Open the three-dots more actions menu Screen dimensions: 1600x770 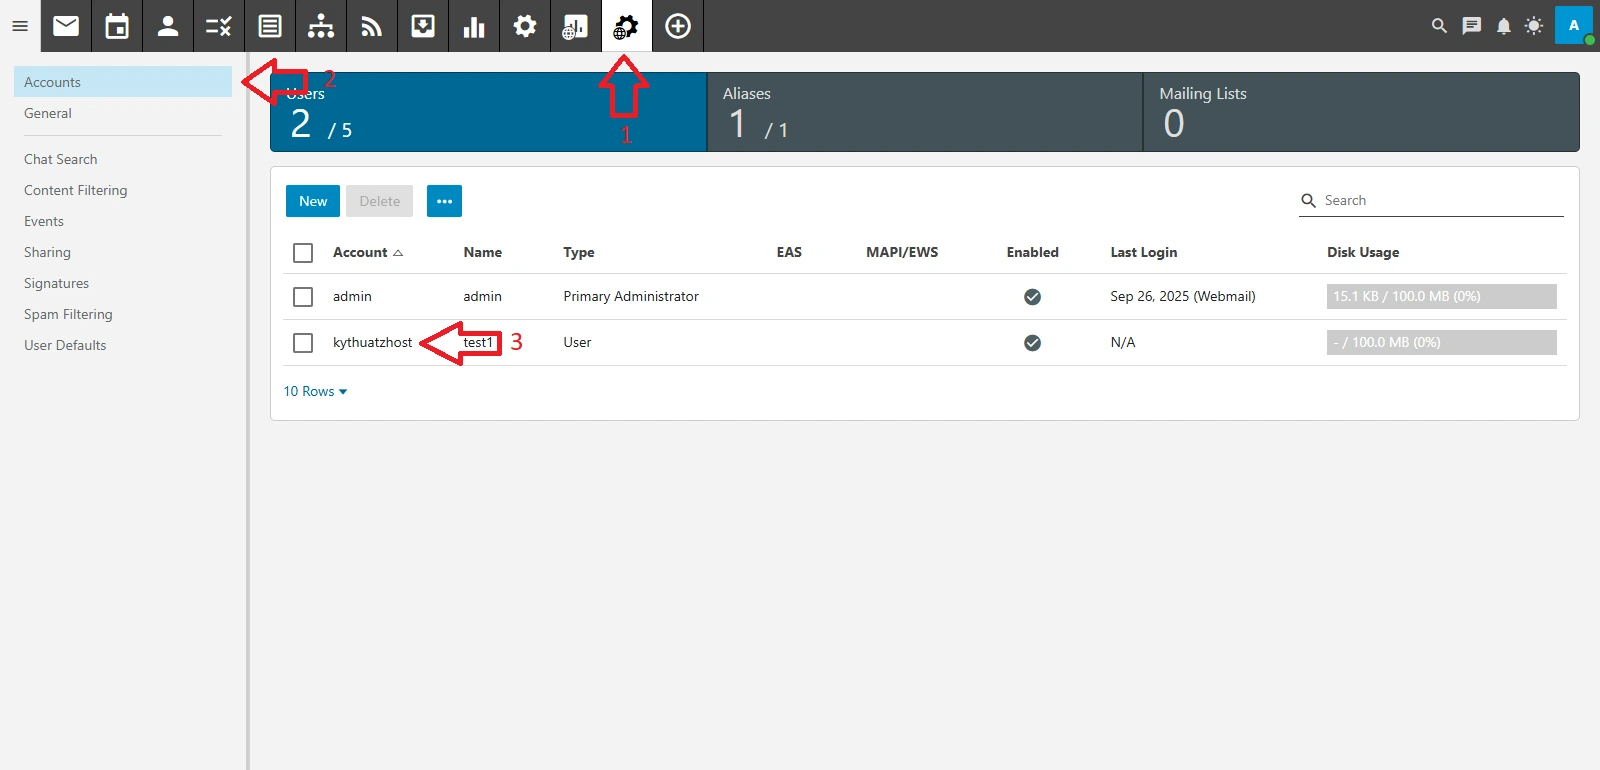444,201
